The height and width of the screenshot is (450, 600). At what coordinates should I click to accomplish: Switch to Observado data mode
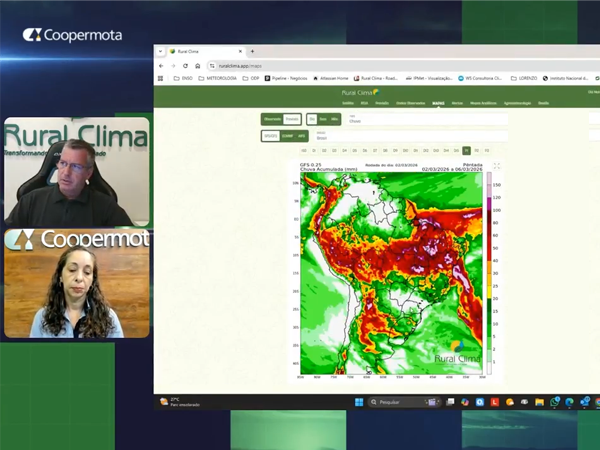[272, 119]
